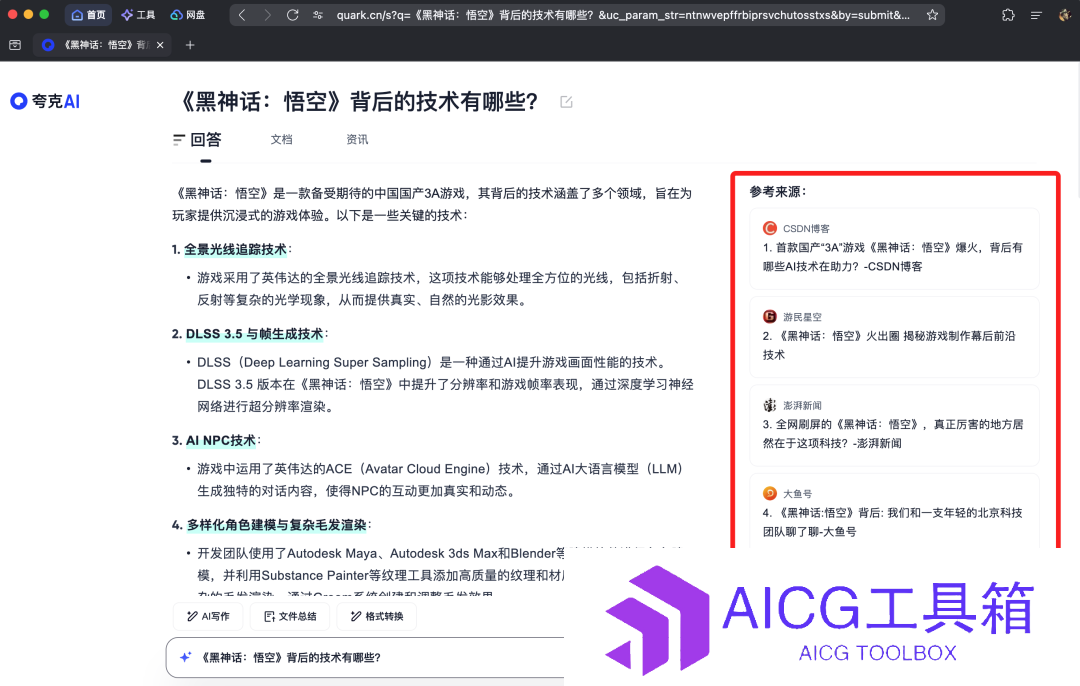Click the heading 多样化角色建模与复杂毛发渲染

[x=276, y=526]
